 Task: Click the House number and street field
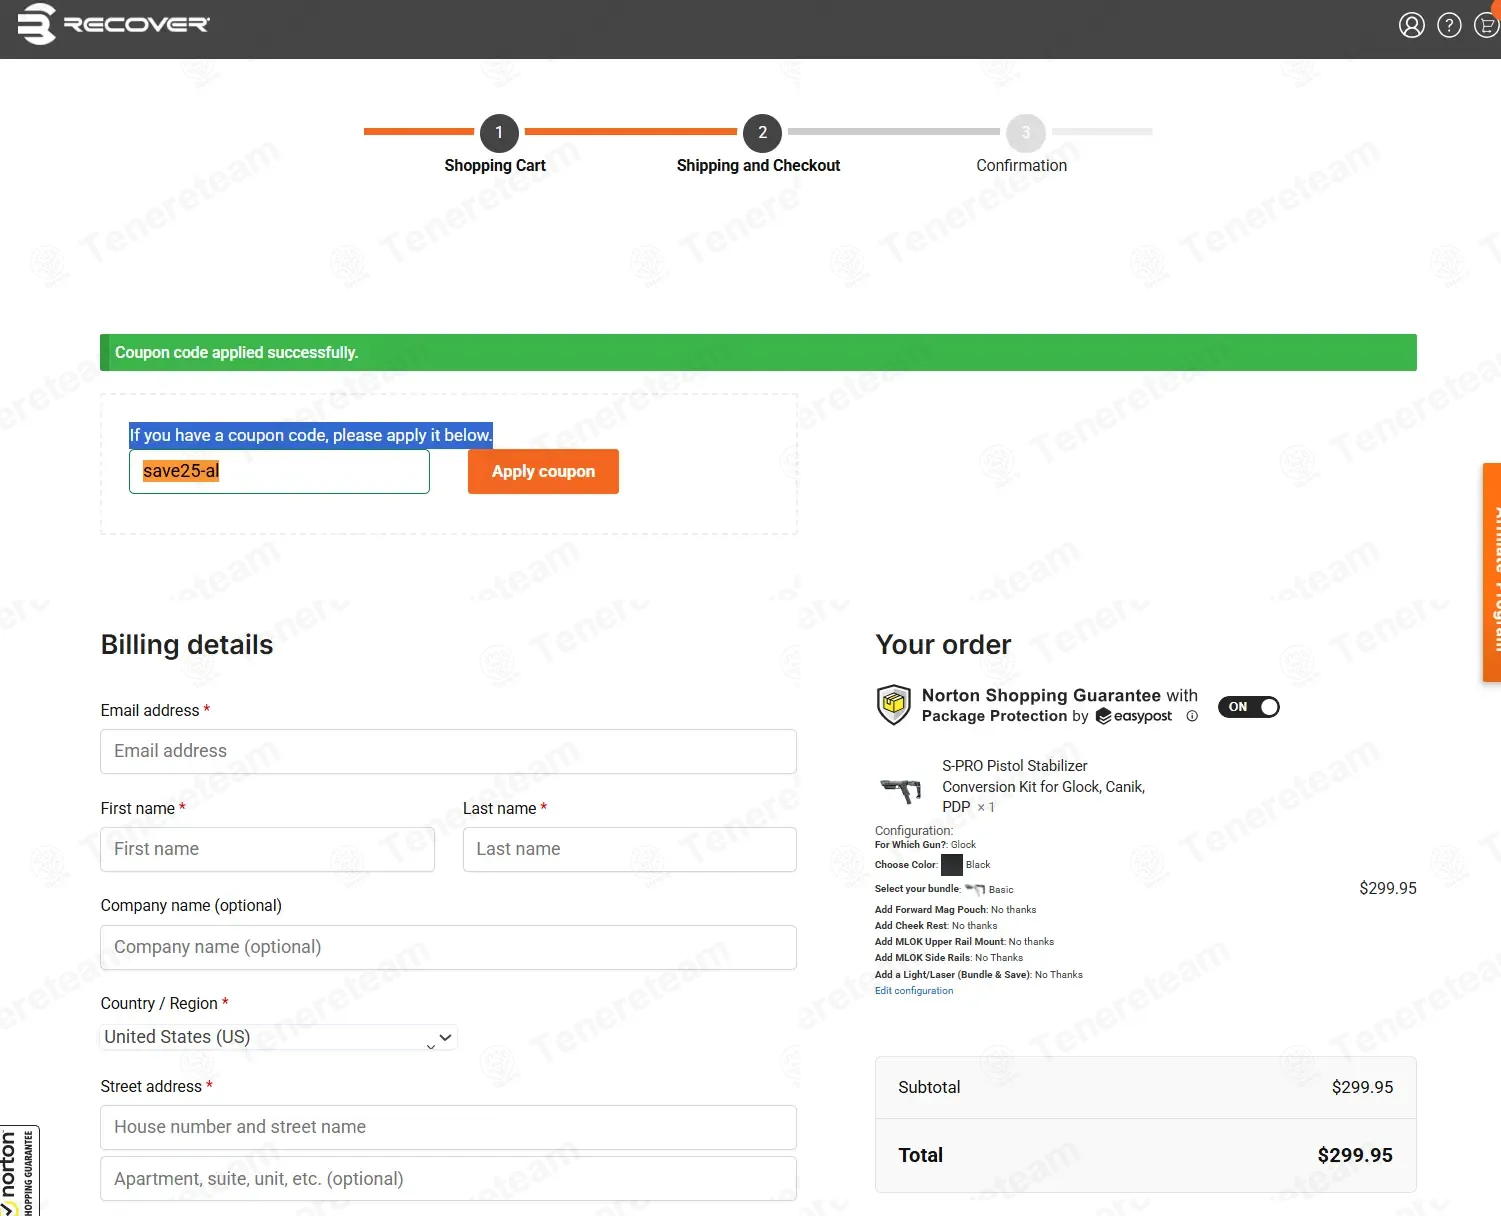[448, 1127]
